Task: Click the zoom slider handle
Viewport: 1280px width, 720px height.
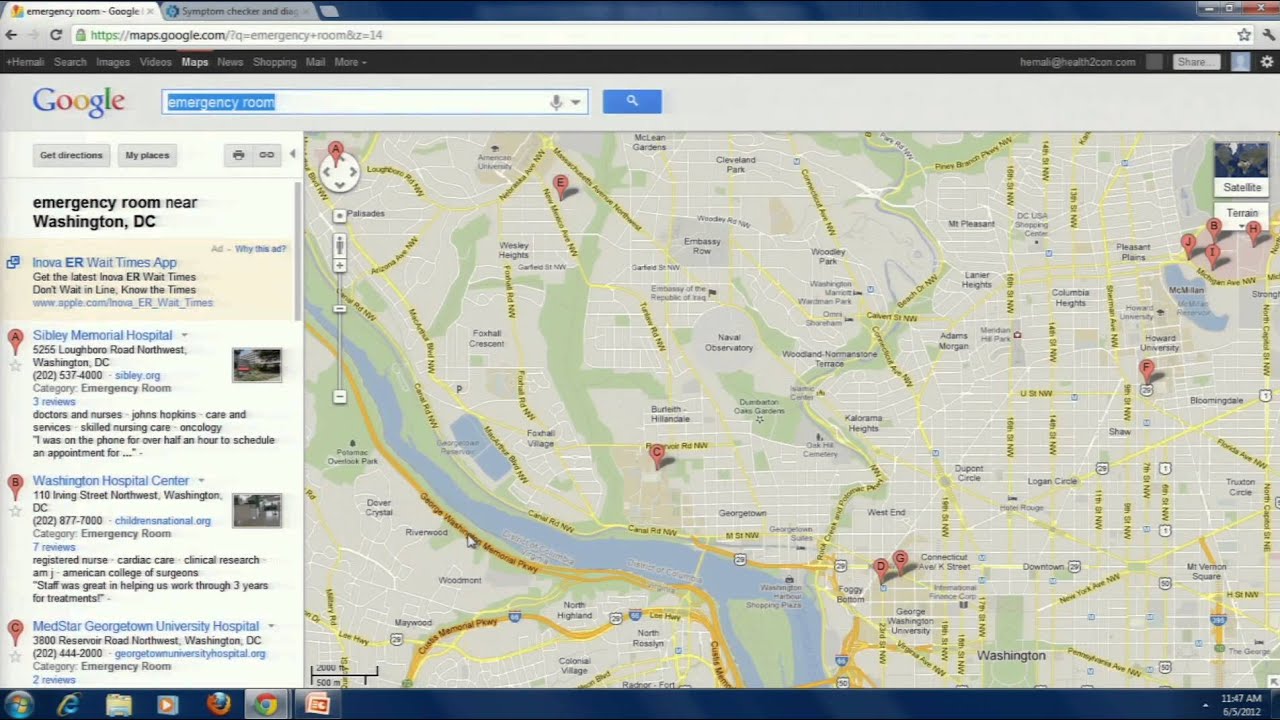Action: coord(340,309)
